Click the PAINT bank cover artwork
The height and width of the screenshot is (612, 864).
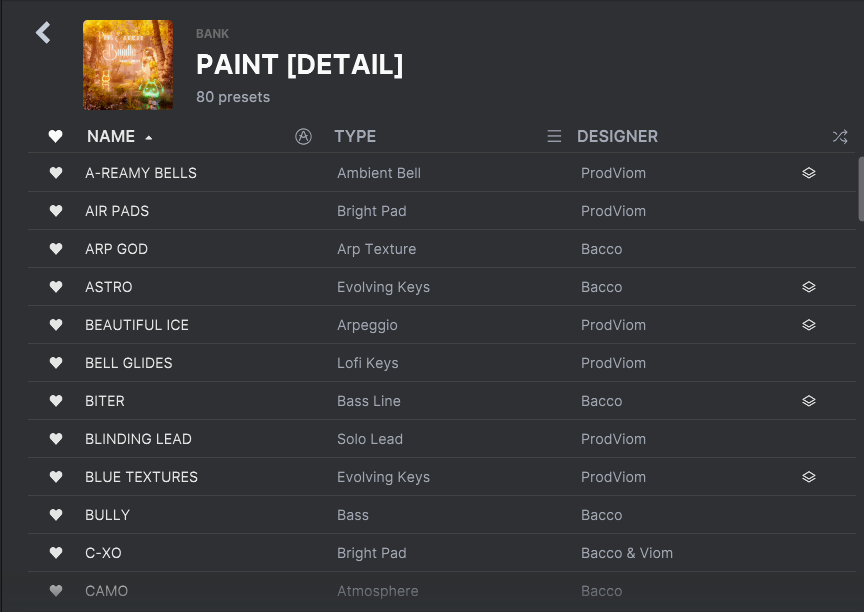point(128,65)
